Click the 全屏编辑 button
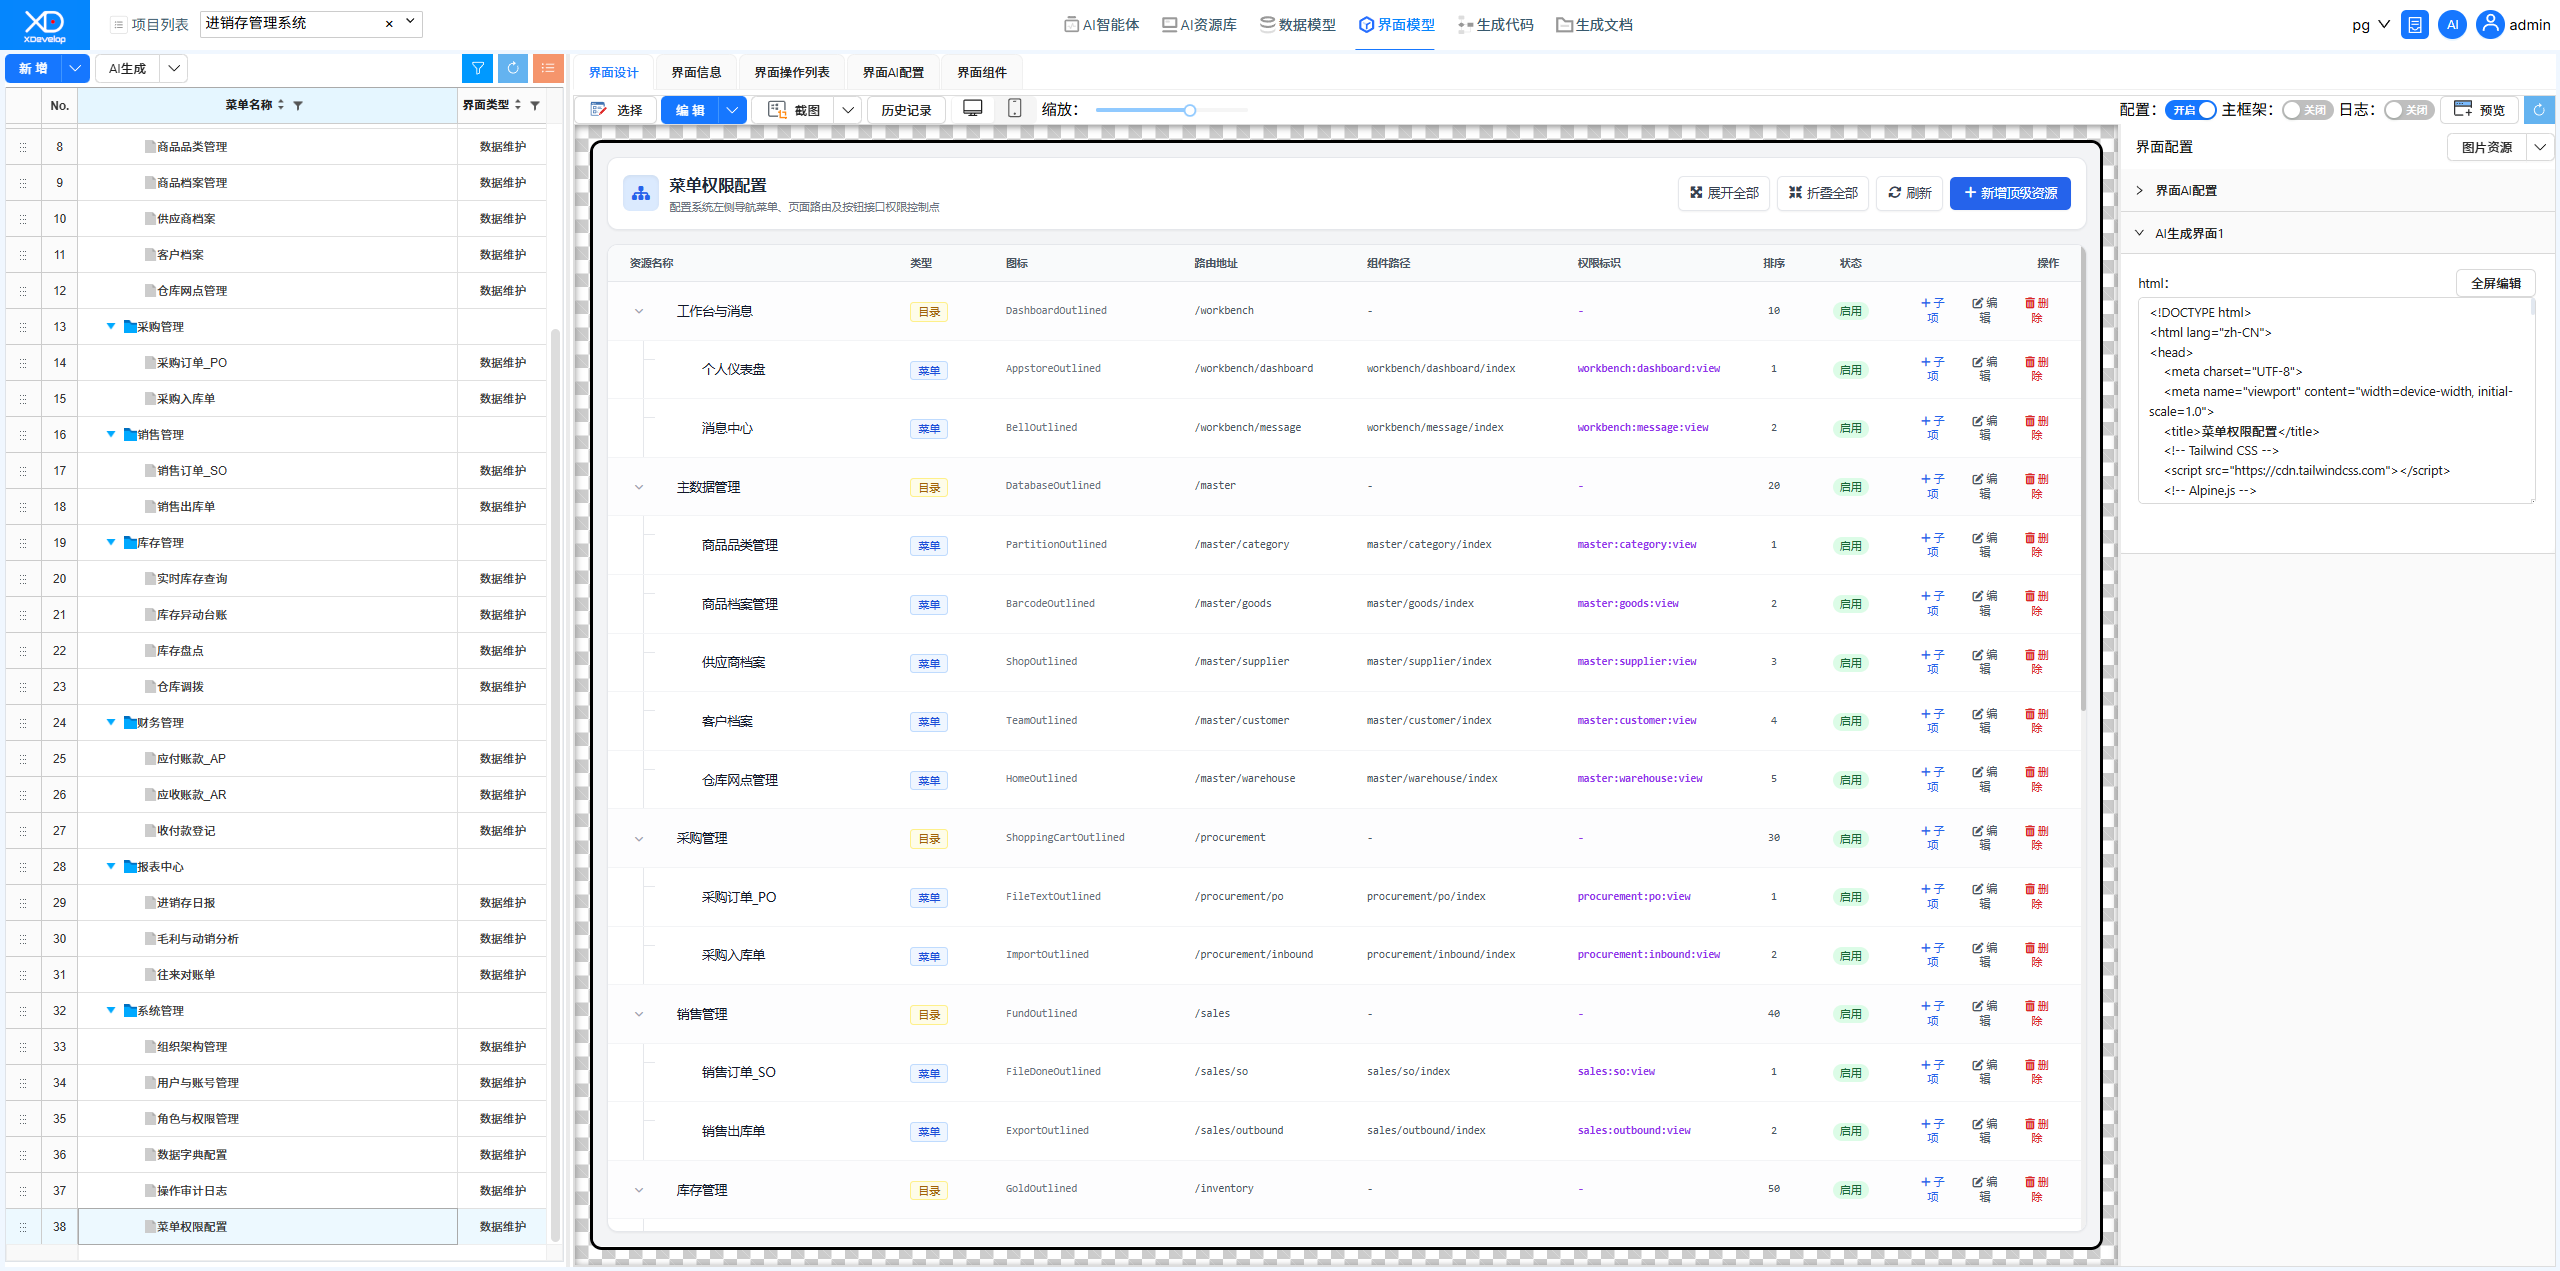Screen dimensions: 2560x1271 click(2495, 283)
